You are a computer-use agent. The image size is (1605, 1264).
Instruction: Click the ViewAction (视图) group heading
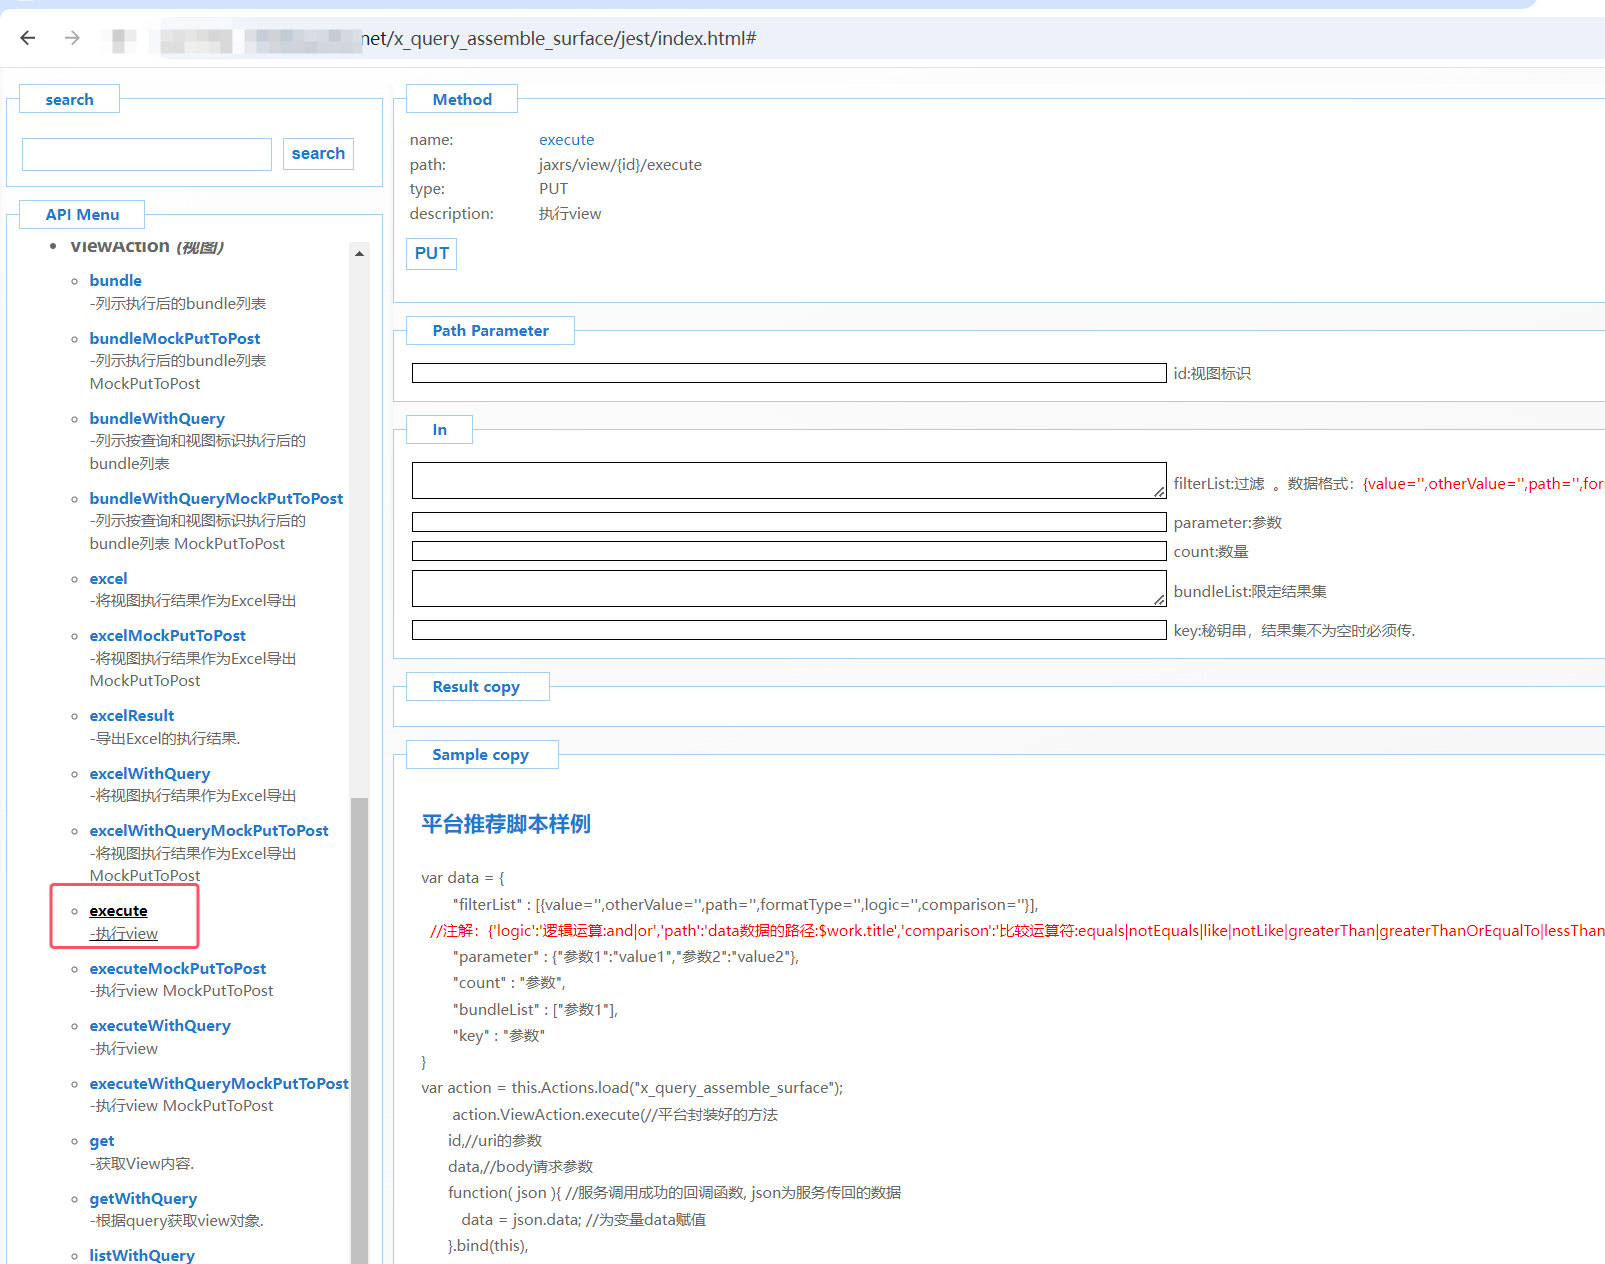click(147, 247)
